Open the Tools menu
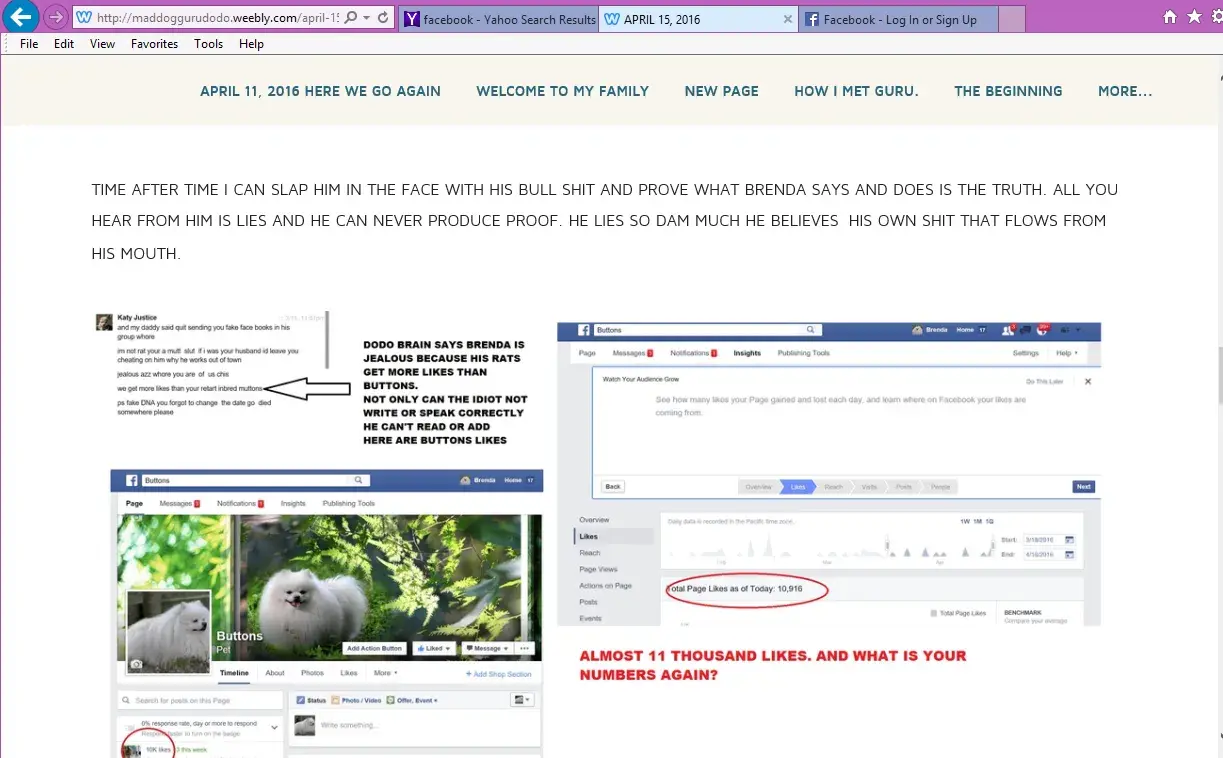Viewport: 1223px width, 758px height. click(208, 44)
